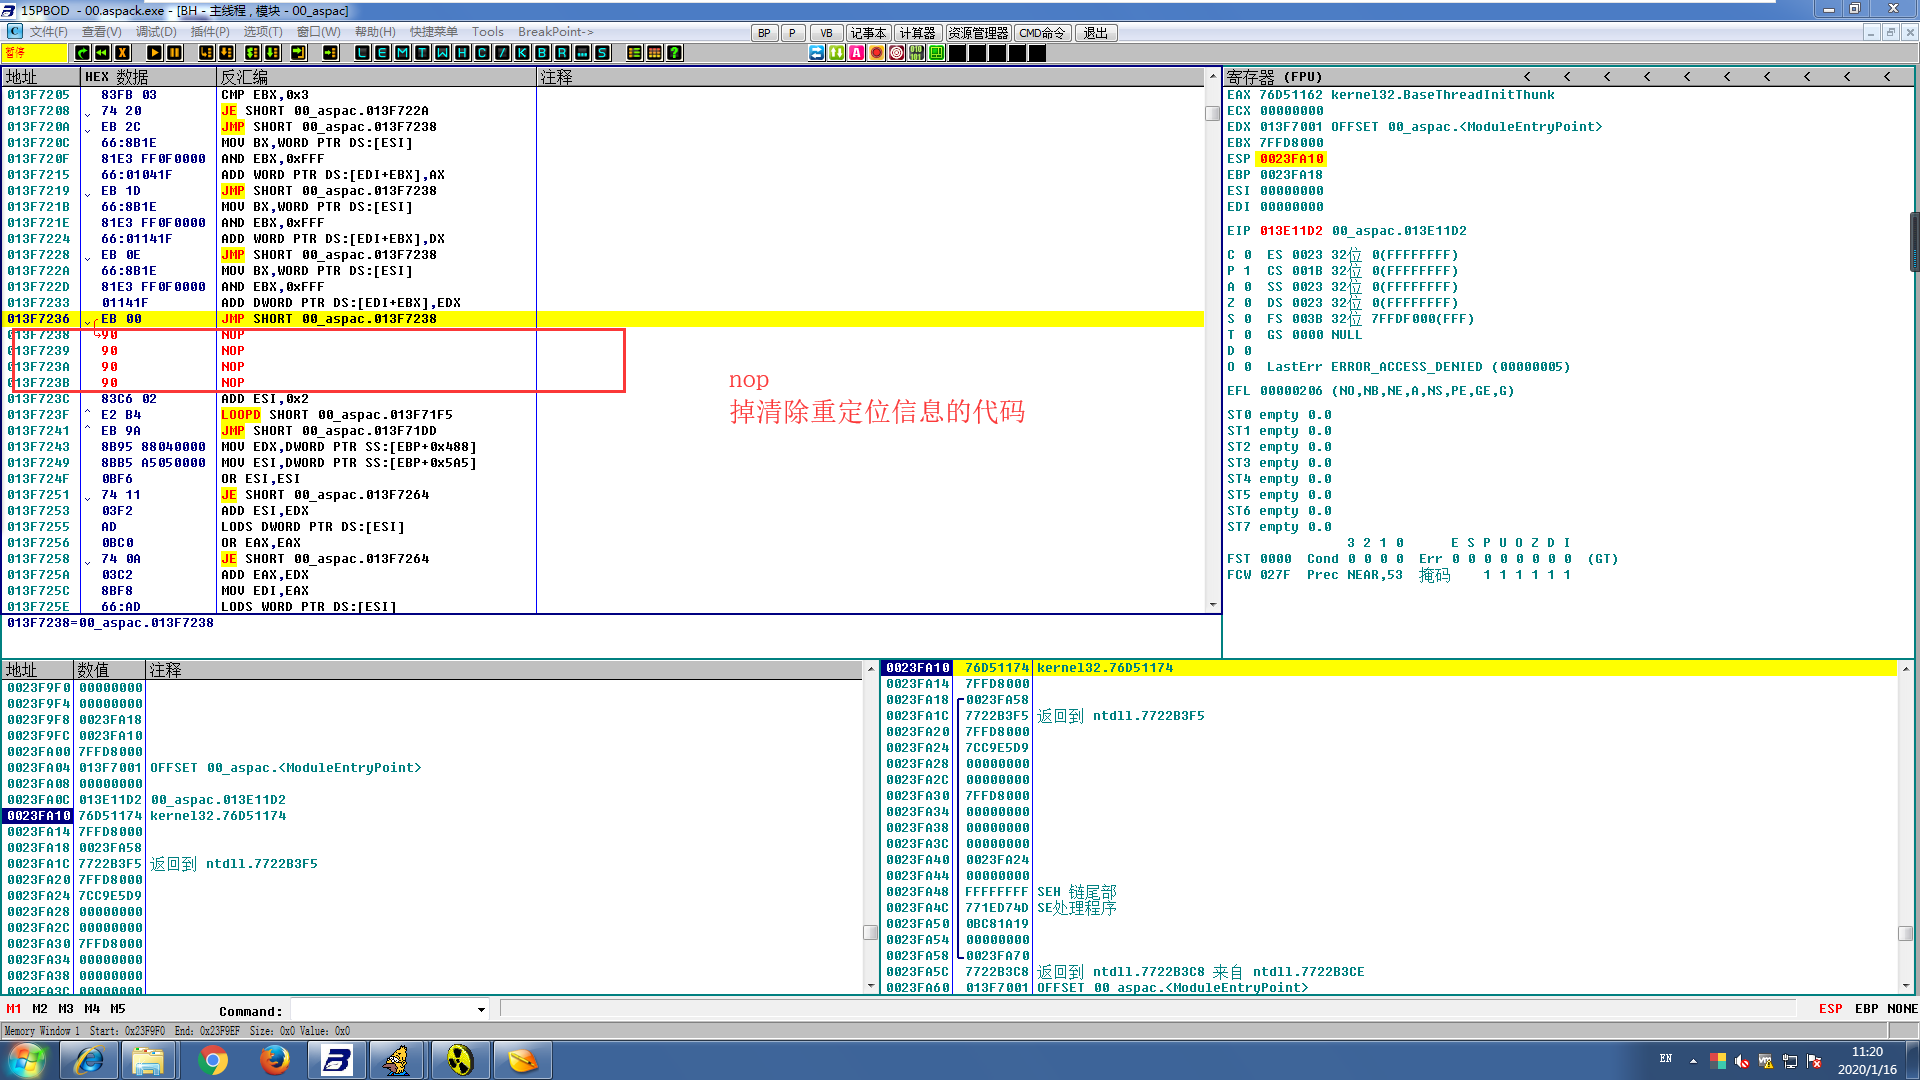Toggle the C carry flag value

(1247, 255)
